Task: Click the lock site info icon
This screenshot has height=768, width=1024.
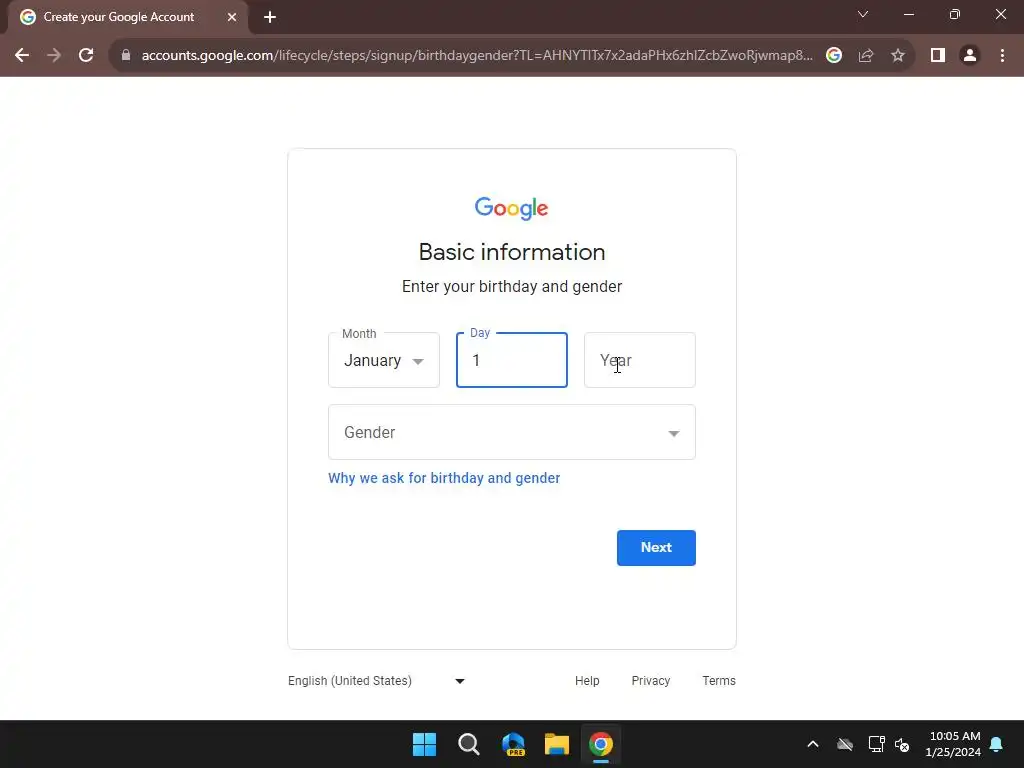Action: (x=126, y=56)
